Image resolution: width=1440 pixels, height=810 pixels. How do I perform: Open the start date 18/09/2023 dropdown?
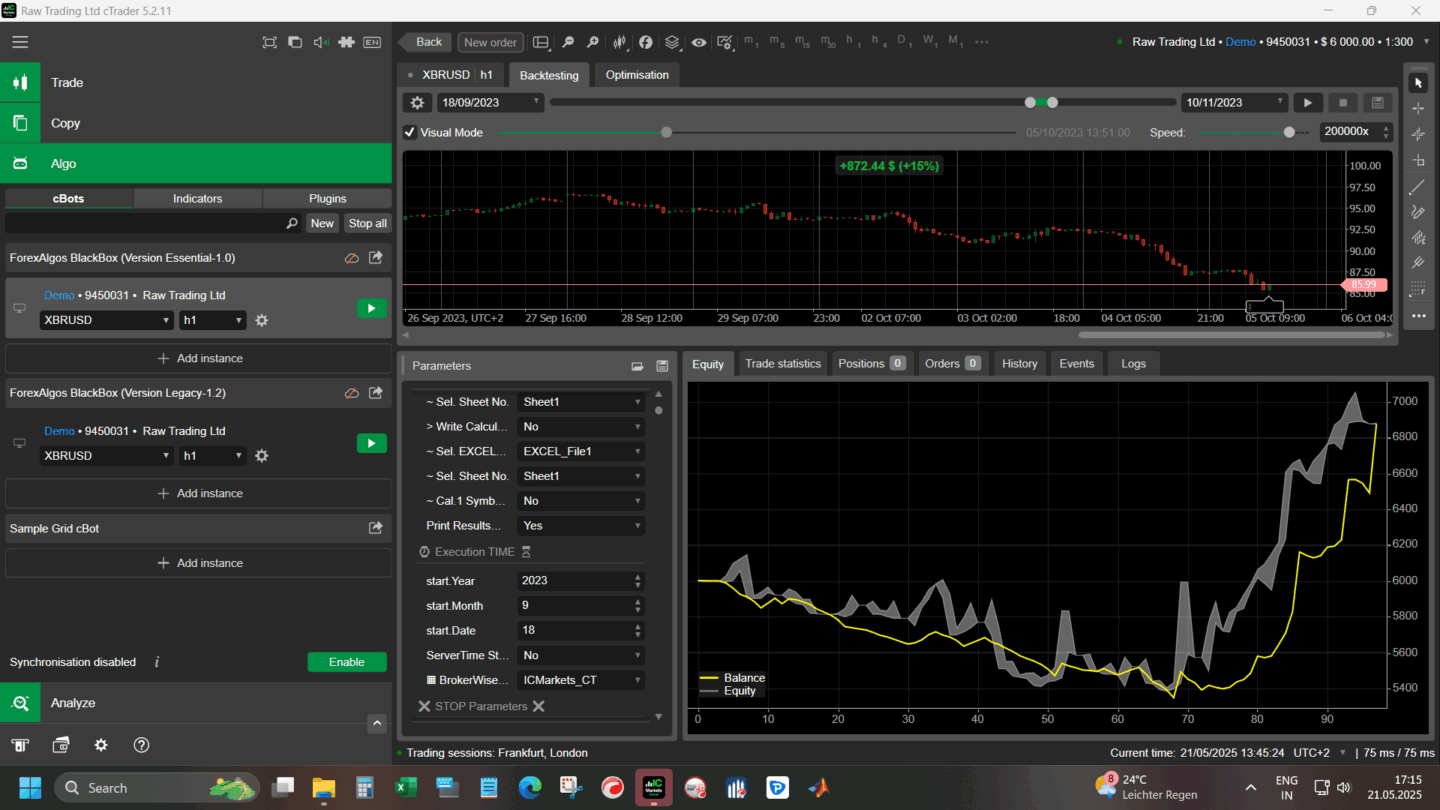tap(490, 103)
